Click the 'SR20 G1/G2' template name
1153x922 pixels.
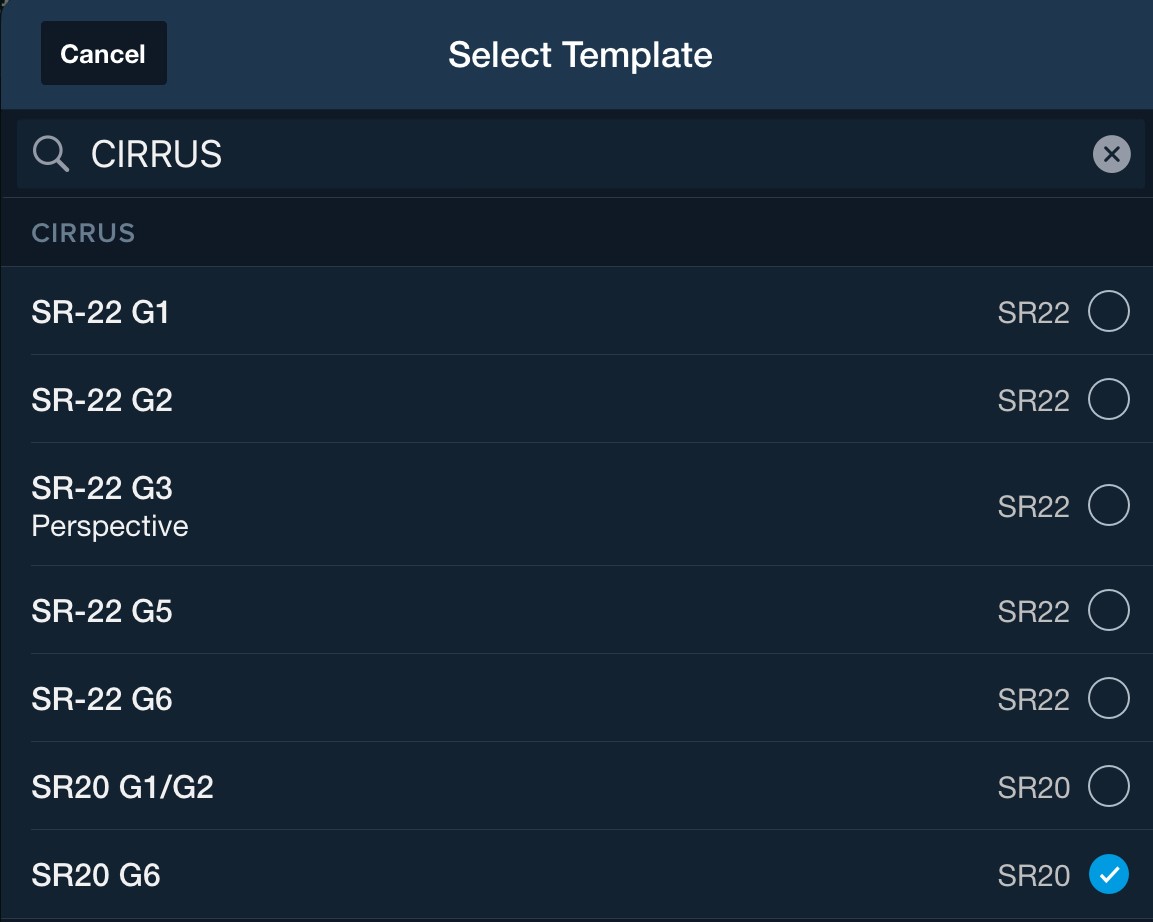click(x=123, y=787)
